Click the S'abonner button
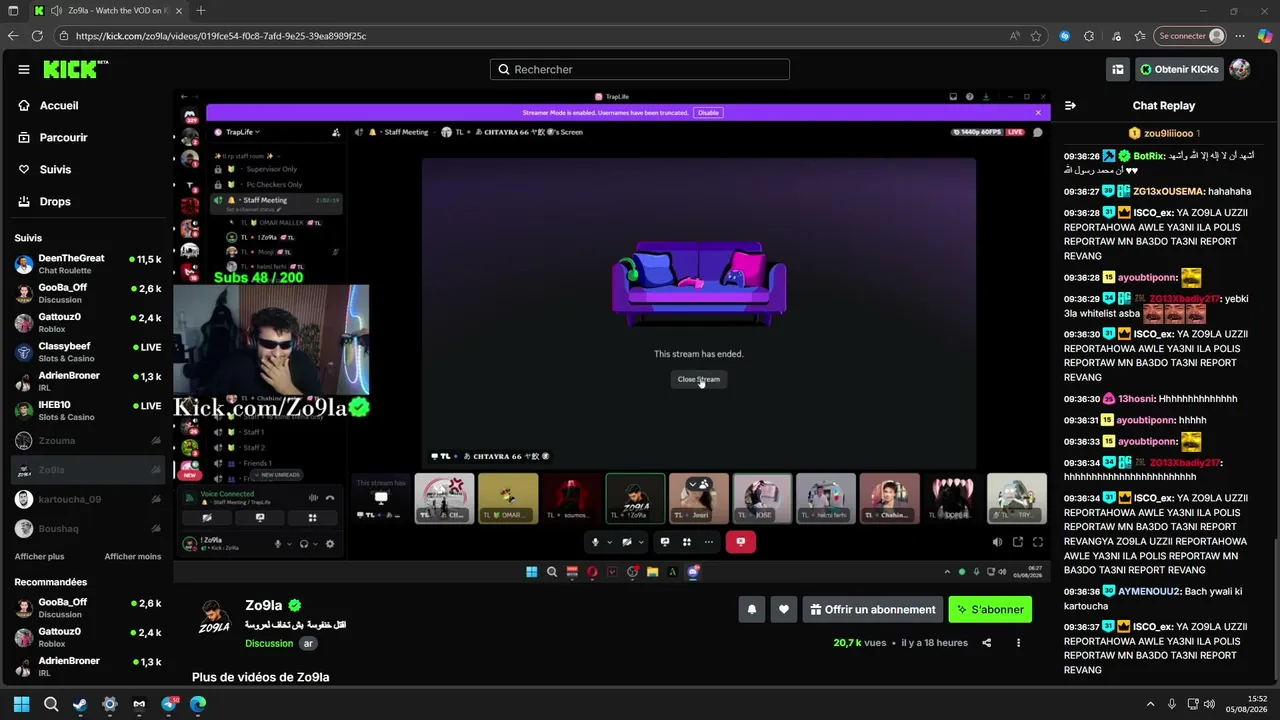This screenshot has height=720, width=1280. [990, 609]
